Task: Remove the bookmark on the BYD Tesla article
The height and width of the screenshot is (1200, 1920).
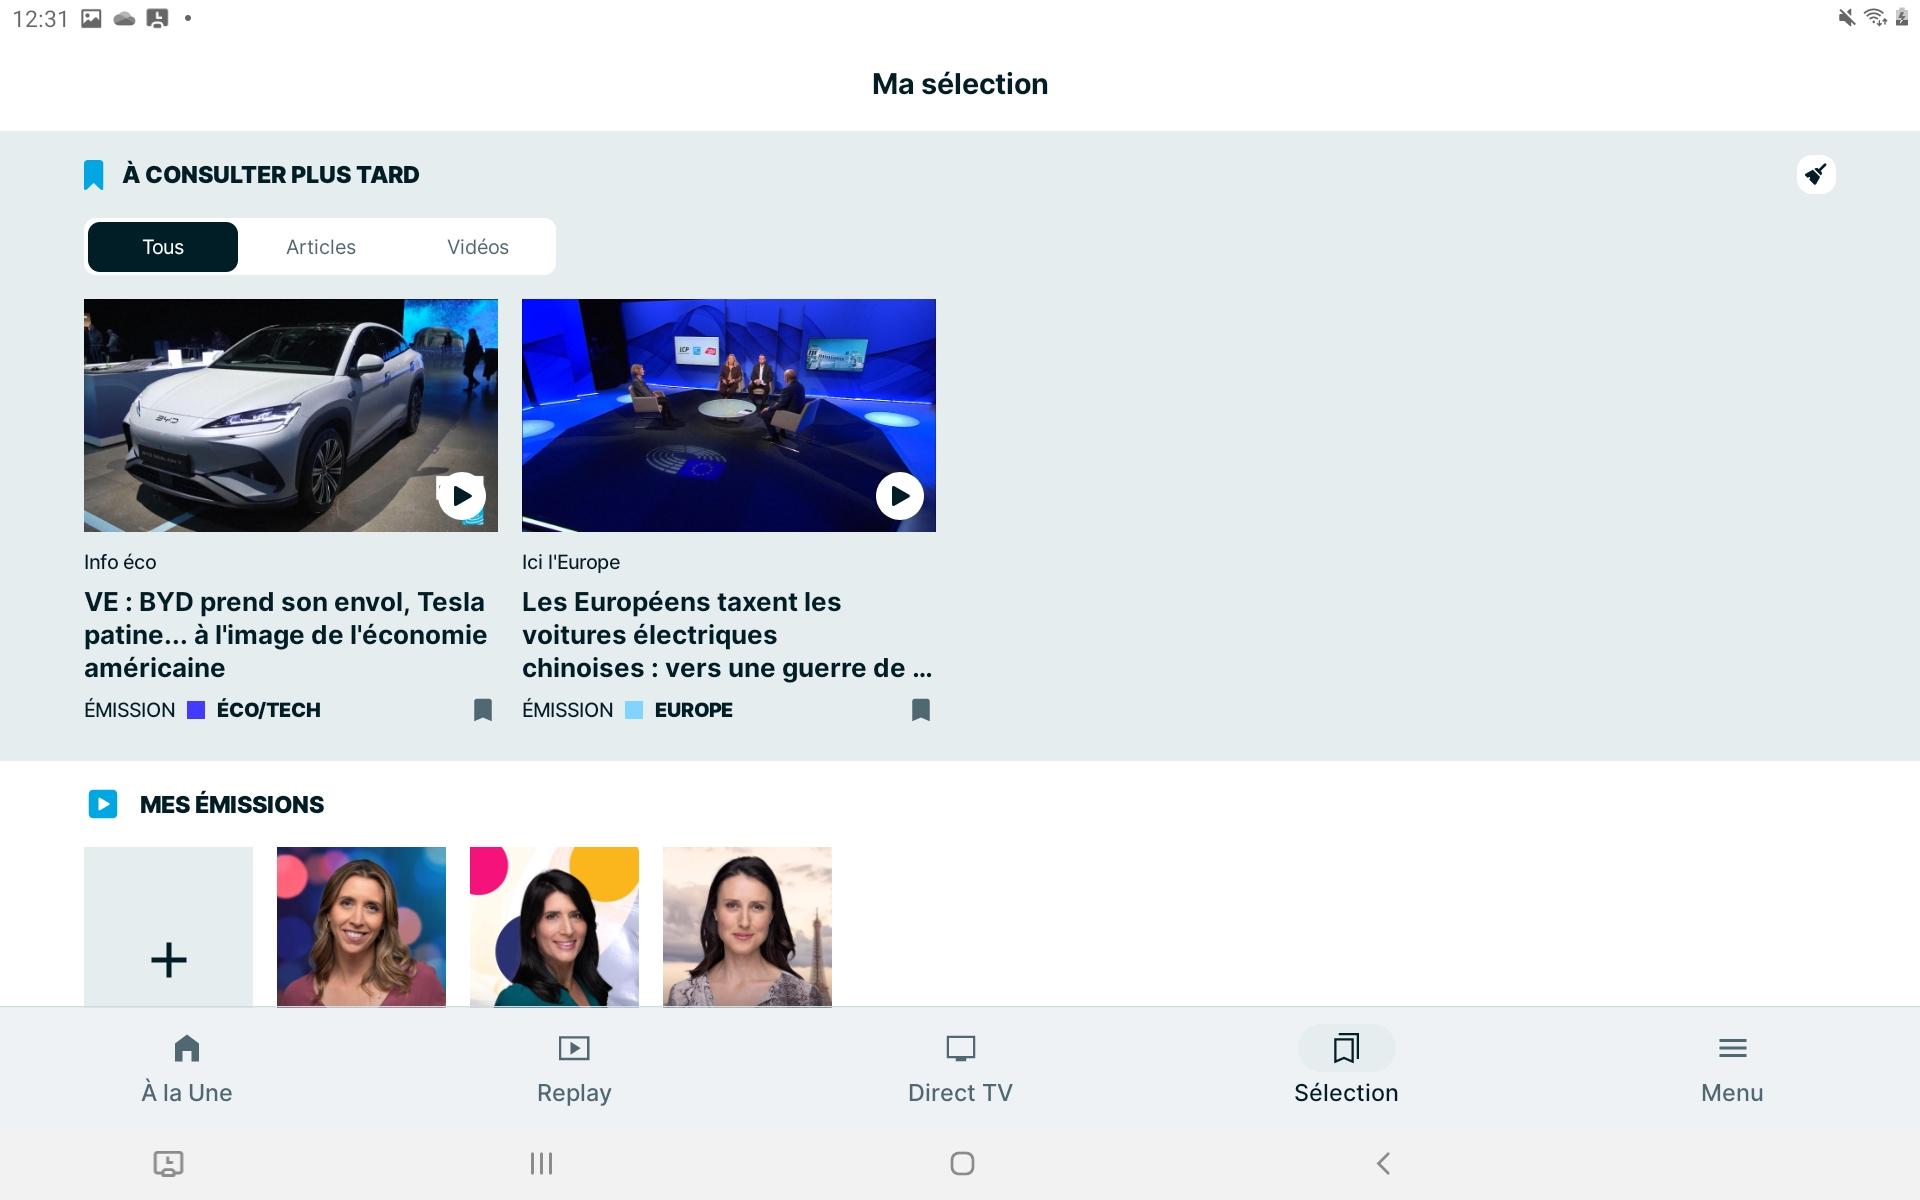Action: pos(483,710)
